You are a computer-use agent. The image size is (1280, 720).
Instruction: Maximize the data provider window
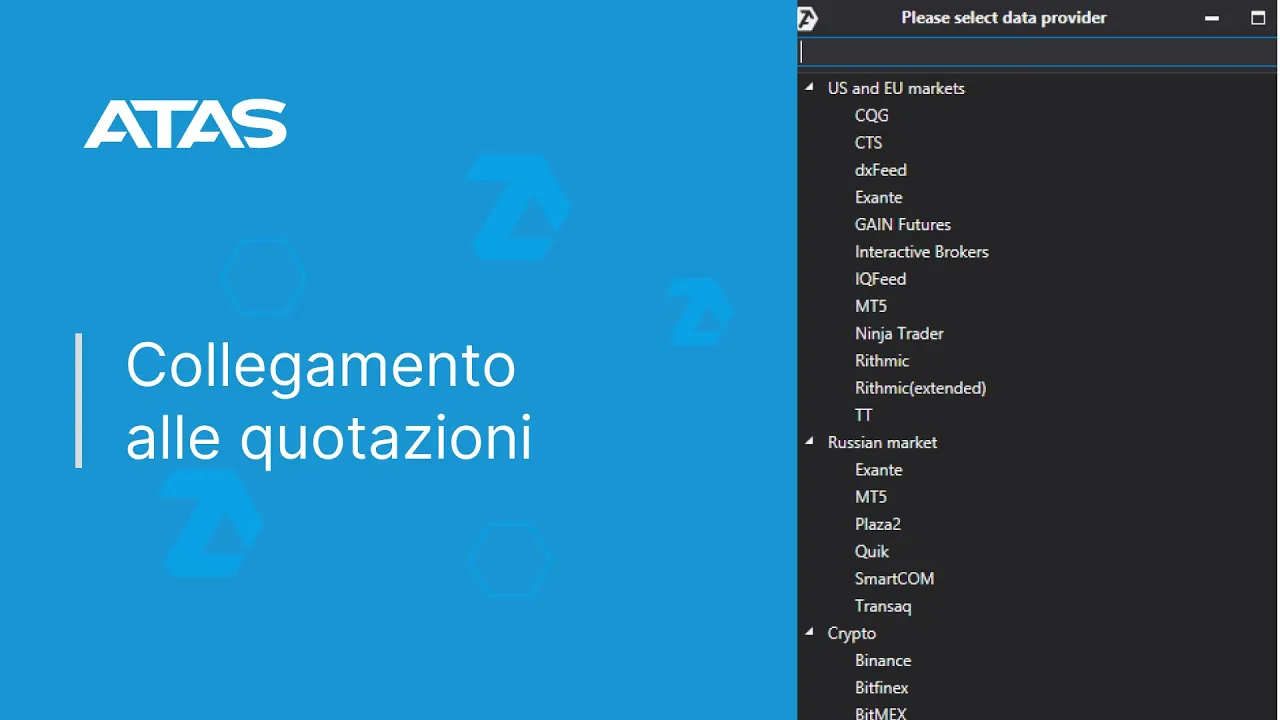point(1258,18)
